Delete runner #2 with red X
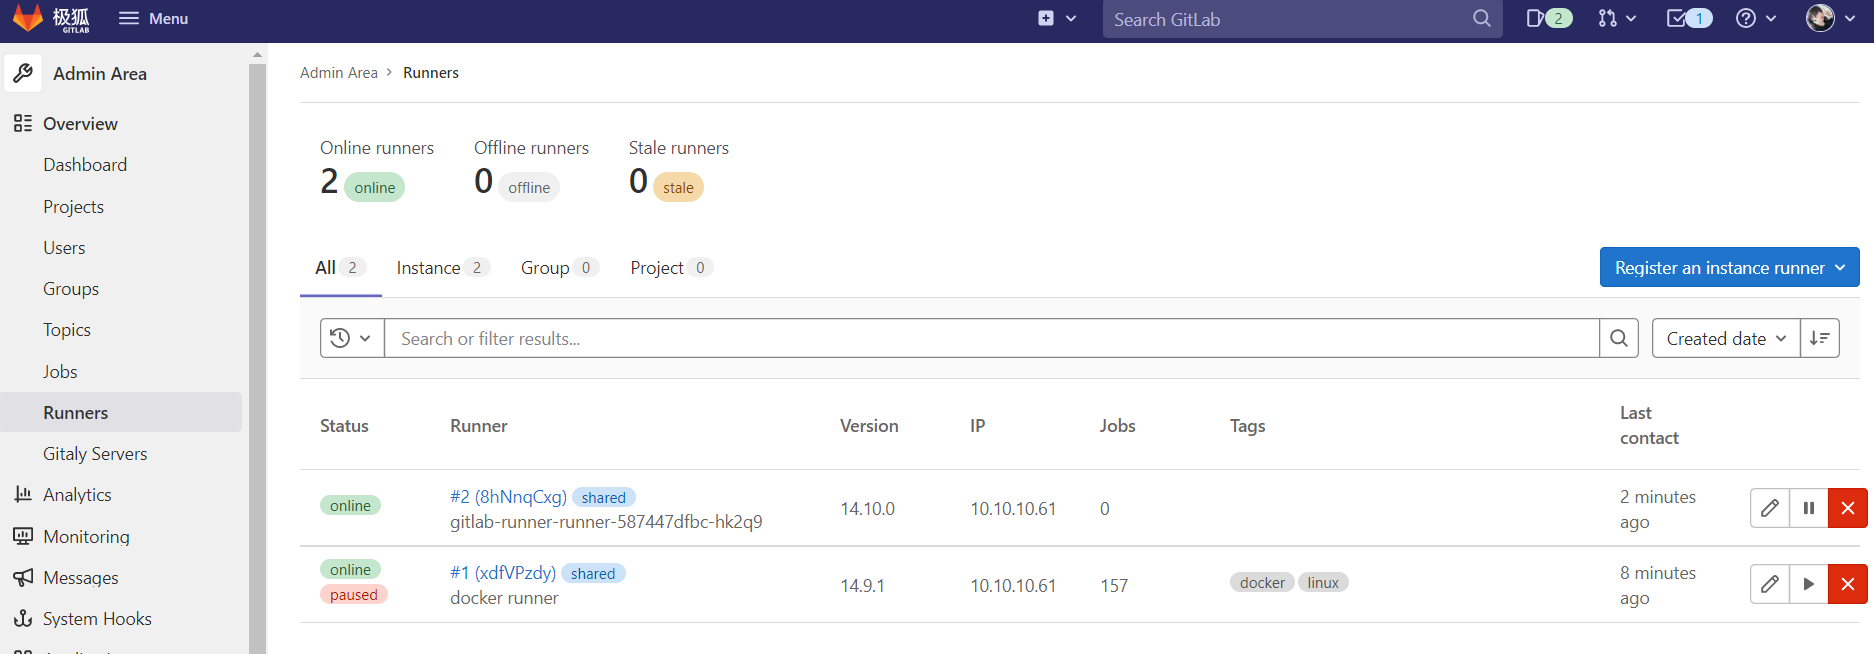Viewport: 1874px width, 654px height. point(1848,508)
